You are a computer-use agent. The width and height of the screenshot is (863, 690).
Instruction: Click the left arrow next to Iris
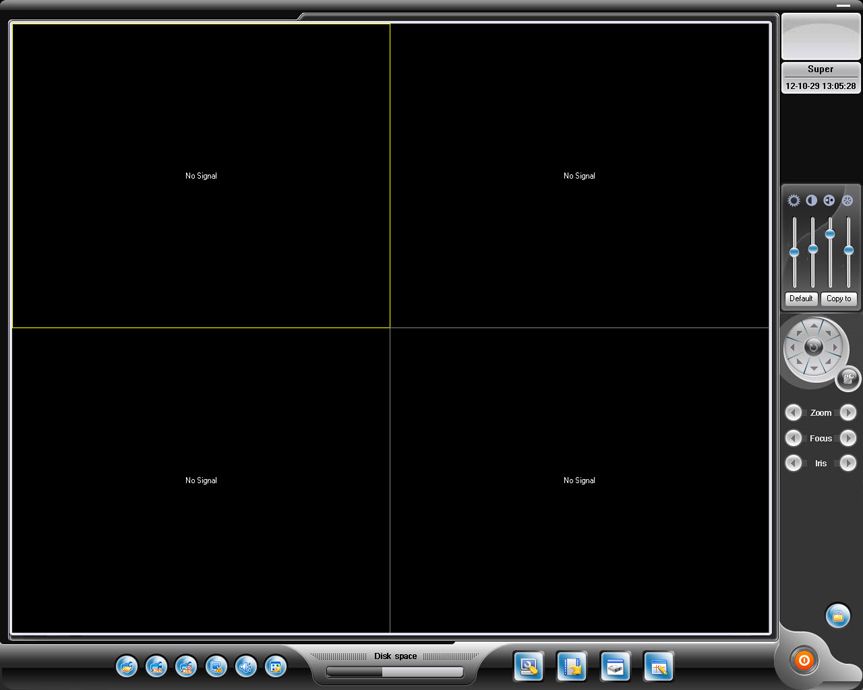click(793, 463)
